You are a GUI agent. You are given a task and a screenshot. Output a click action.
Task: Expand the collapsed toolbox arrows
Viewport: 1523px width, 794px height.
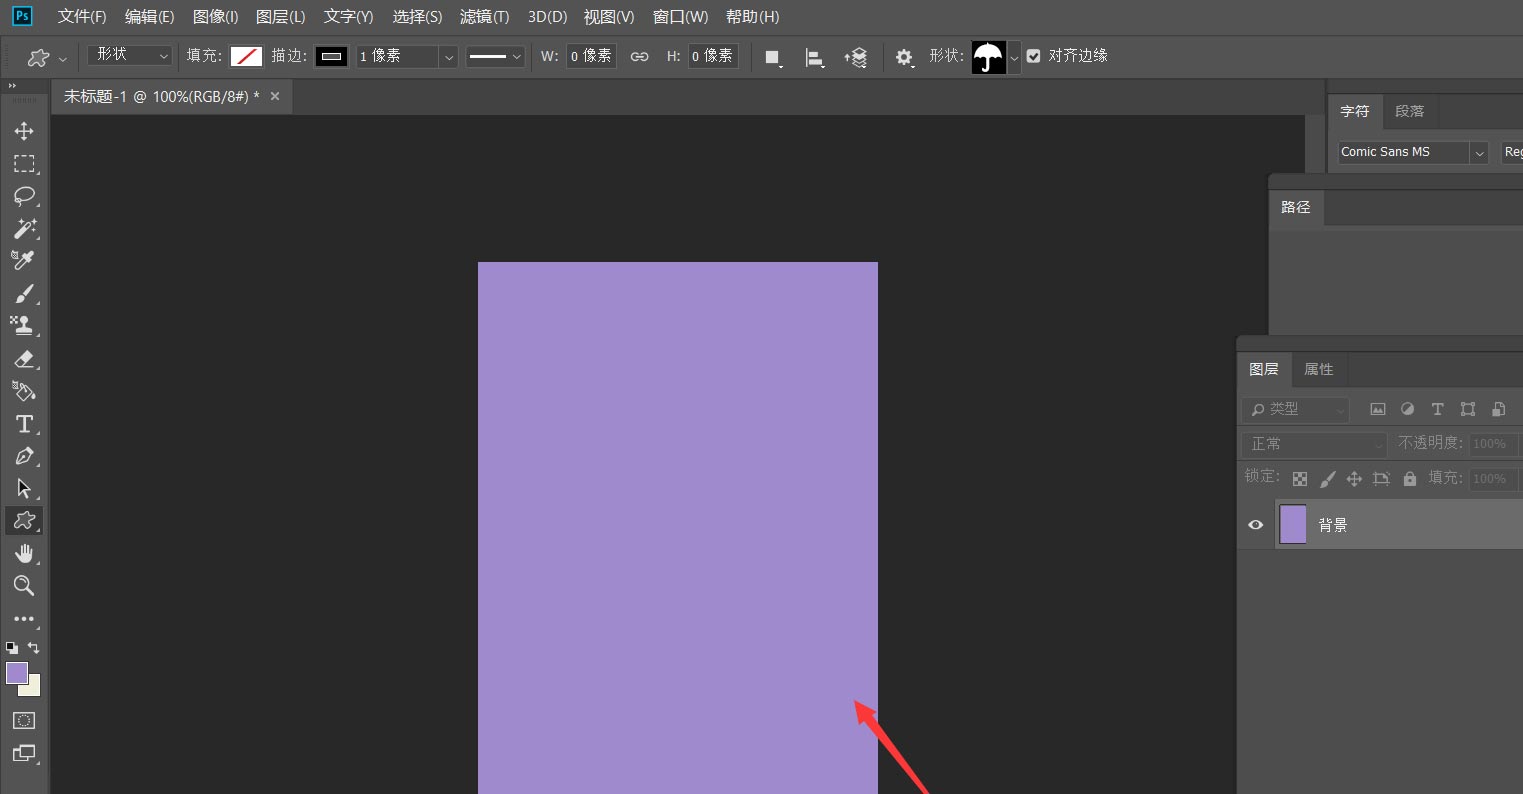(x=13, y=87)
